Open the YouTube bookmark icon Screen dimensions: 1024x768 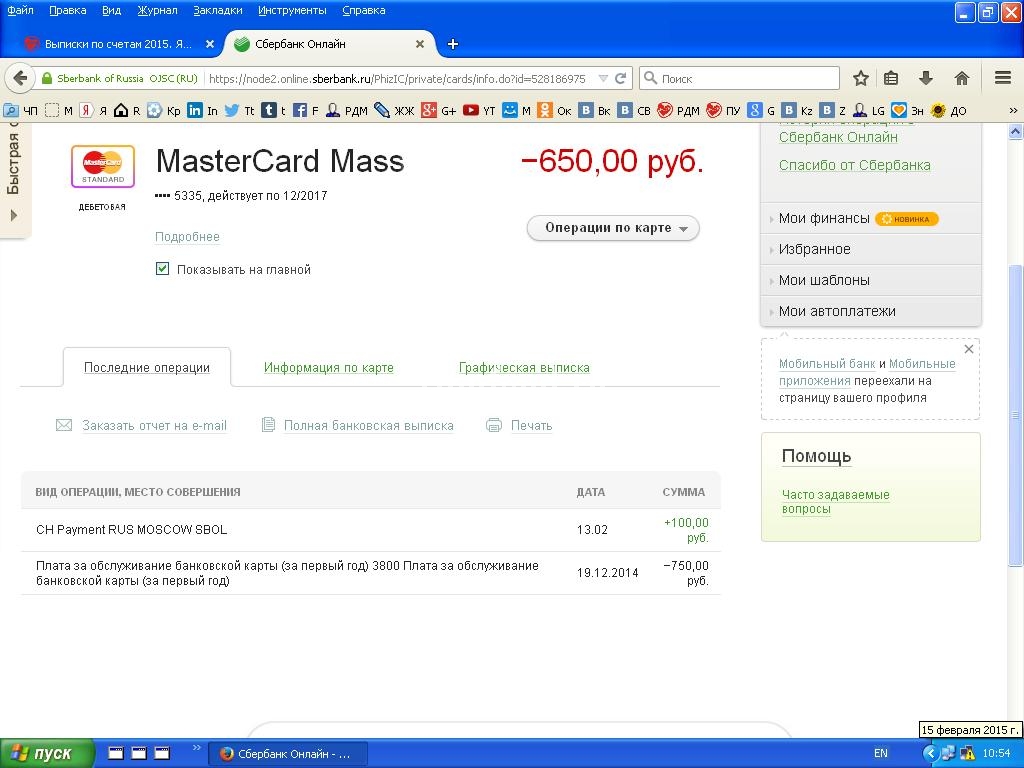[x=470, y=110]
